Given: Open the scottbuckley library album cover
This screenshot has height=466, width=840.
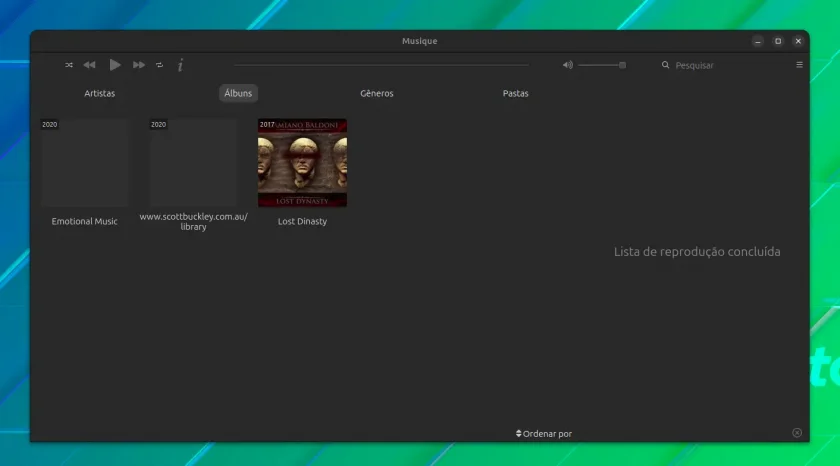Looking at the screenshot, I should [x=193, y=163].
